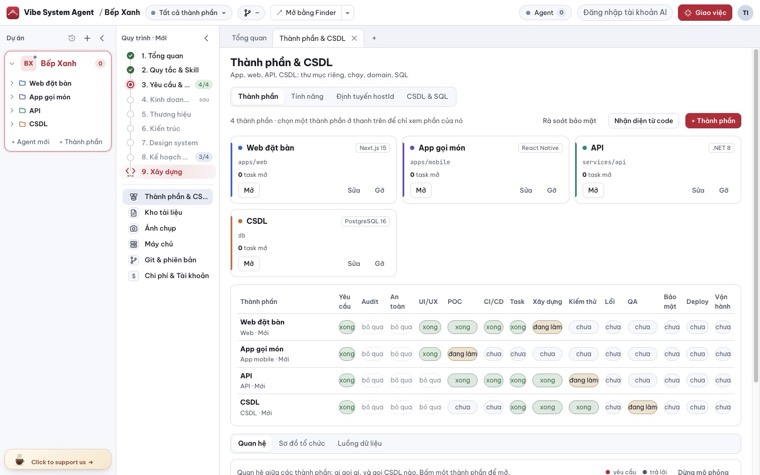
Task: Expand the Web đặt bàn tree item
Action: (12, 83)
